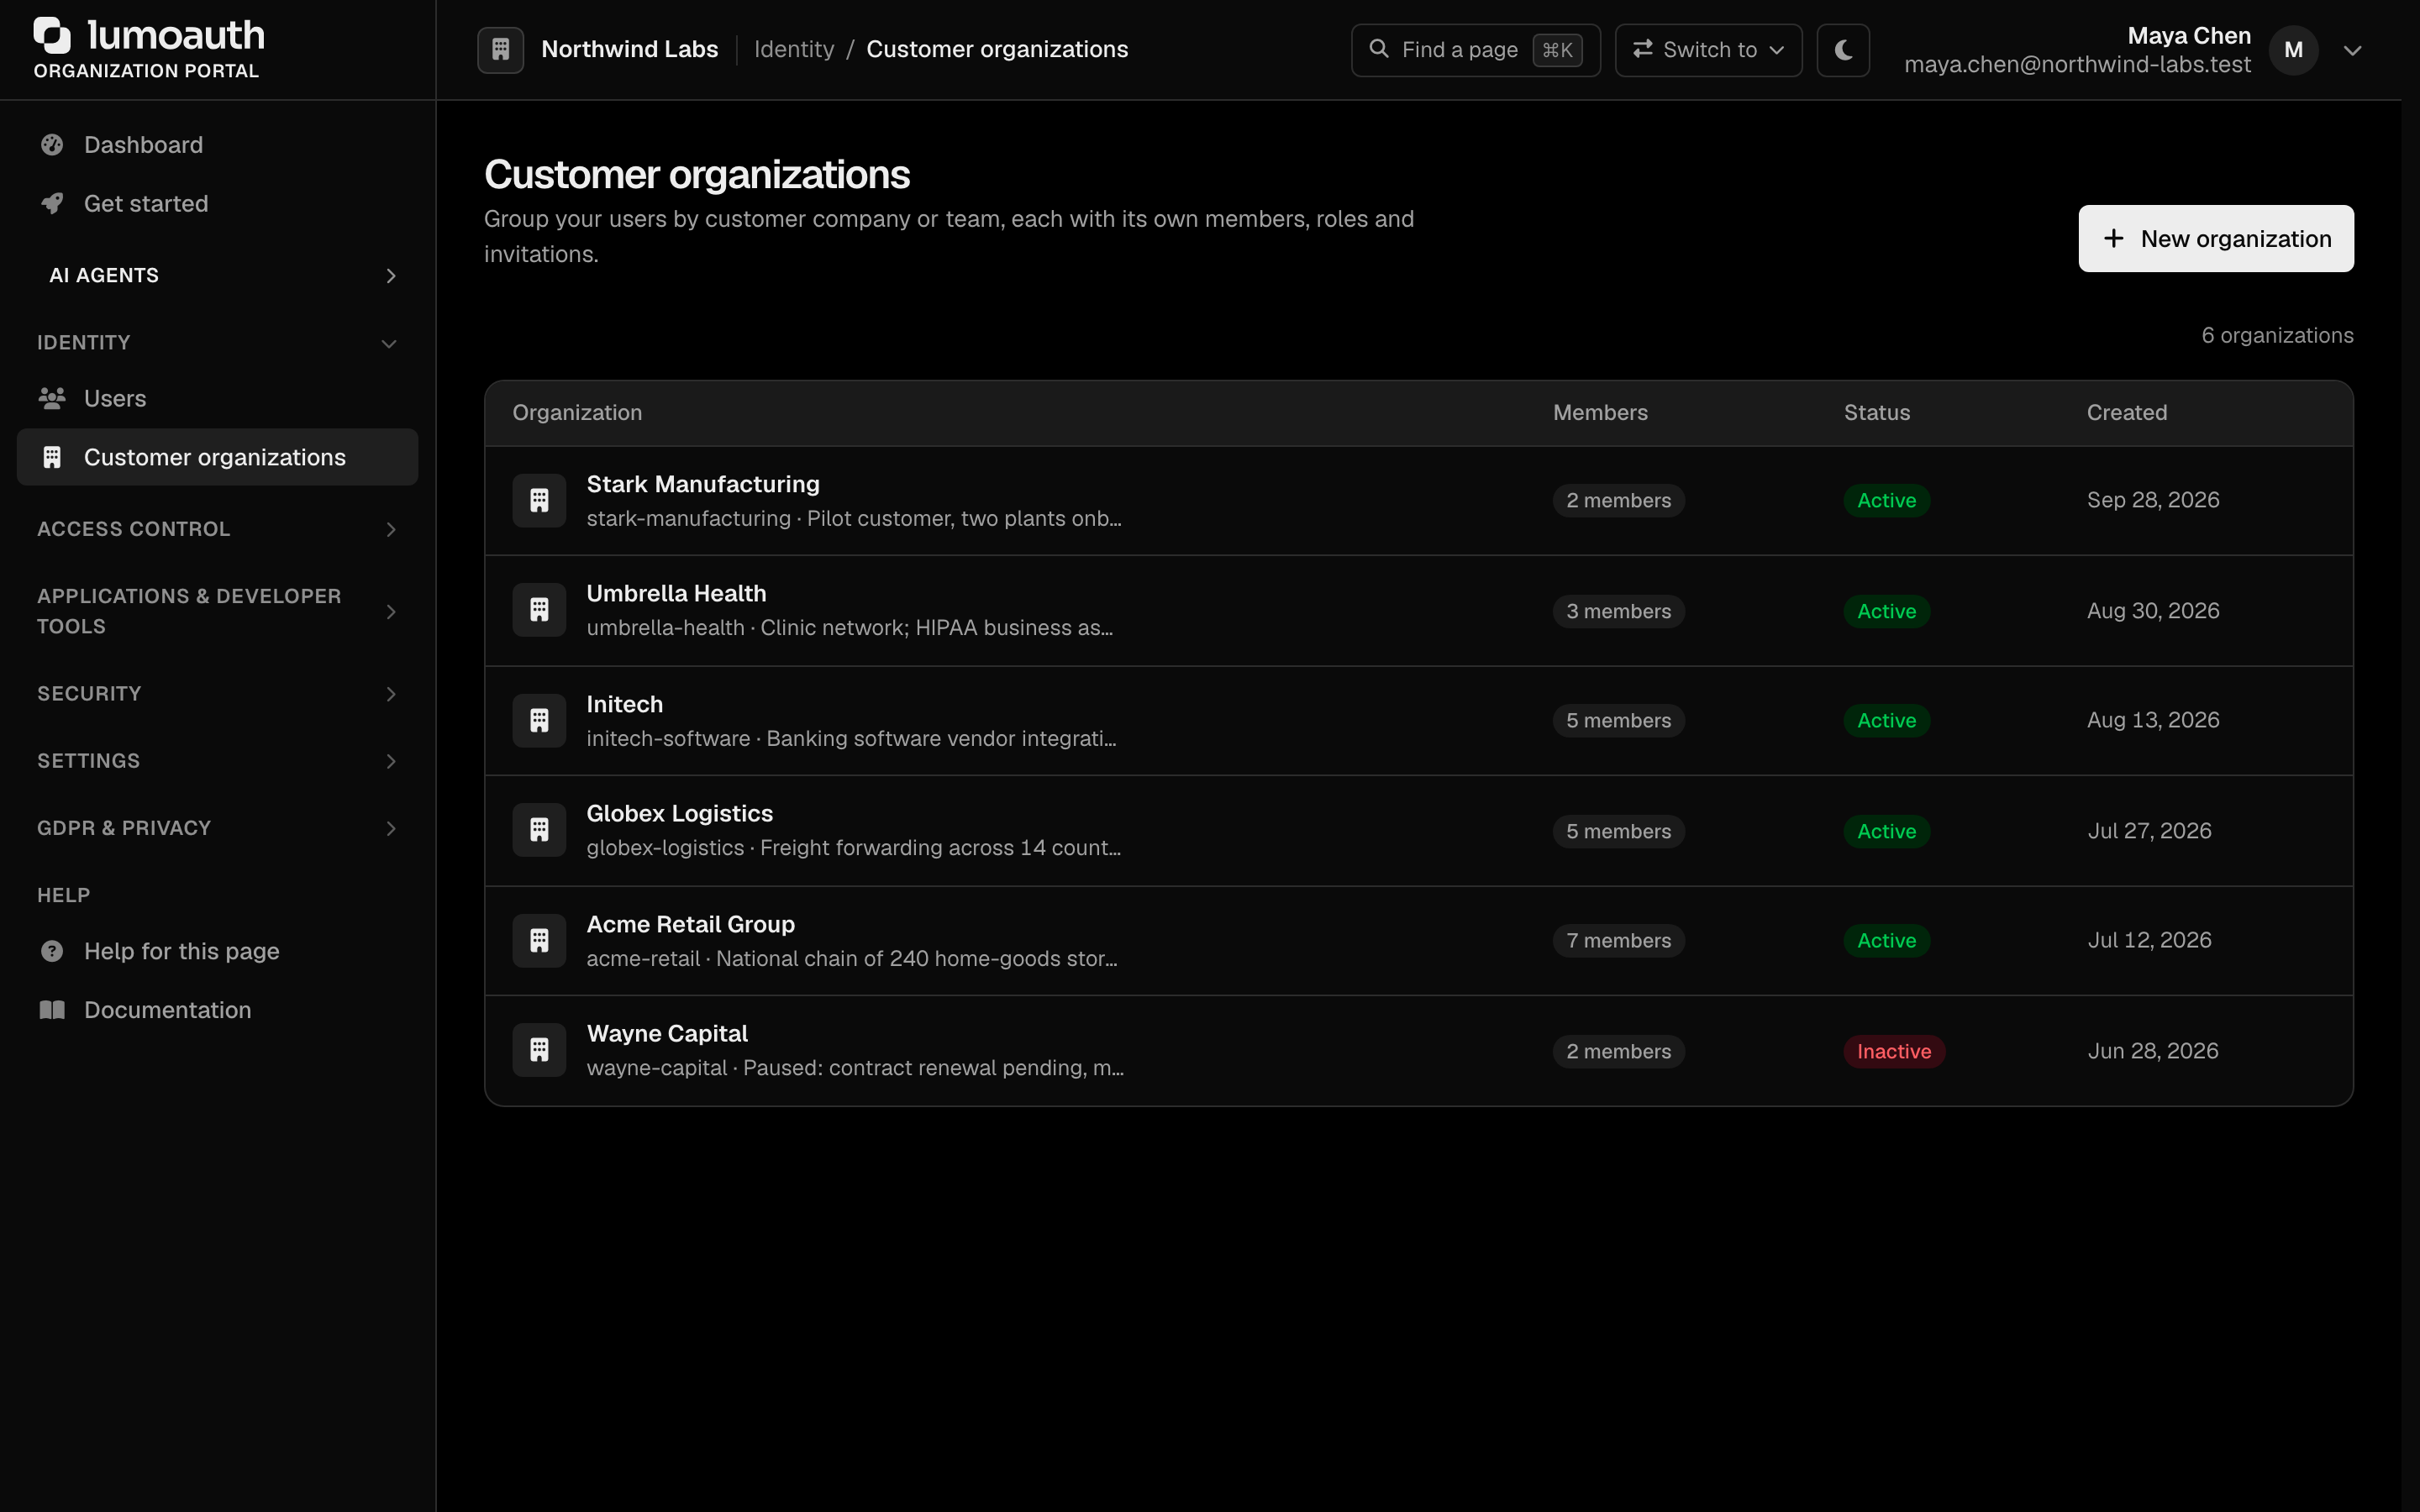Click the Aug 13, 2026 created date
Screen dimensions: 2420x1512
[2153, 720]
